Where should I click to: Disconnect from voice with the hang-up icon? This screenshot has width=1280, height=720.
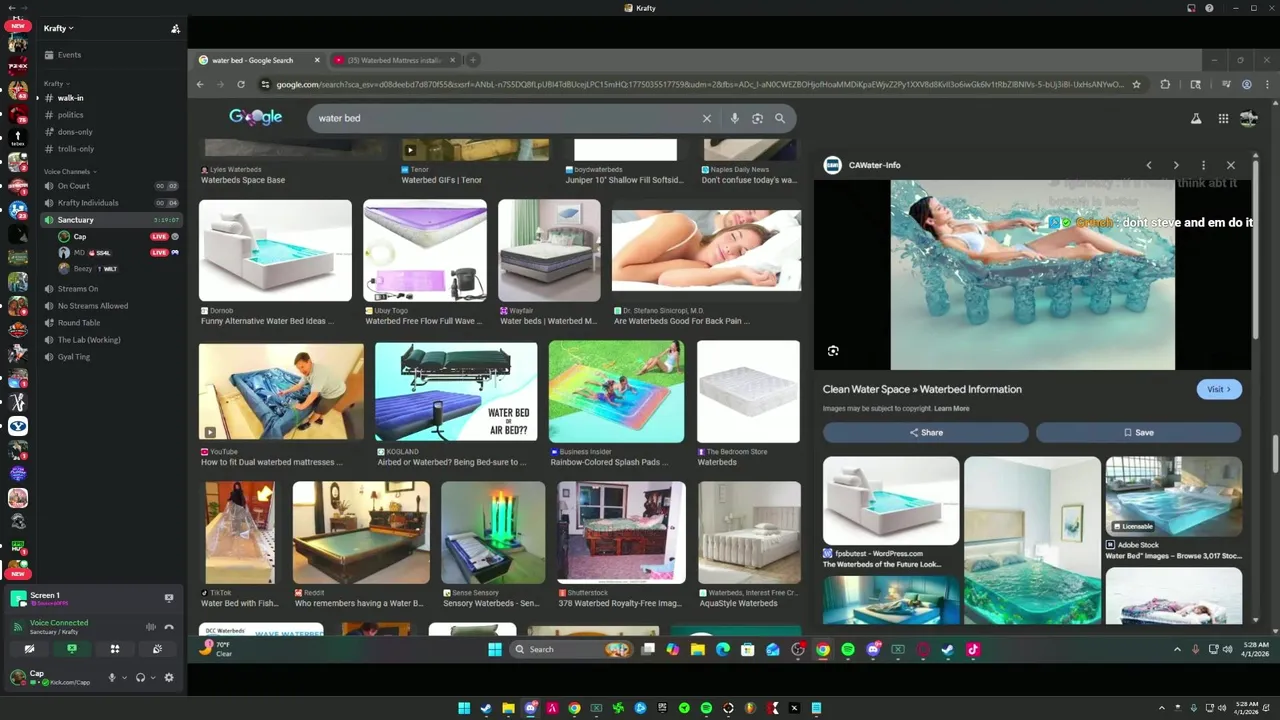(169, 627)
